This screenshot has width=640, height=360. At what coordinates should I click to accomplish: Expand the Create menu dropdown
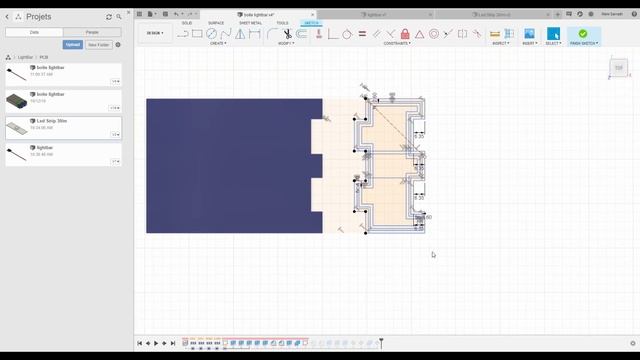[218, 43]
